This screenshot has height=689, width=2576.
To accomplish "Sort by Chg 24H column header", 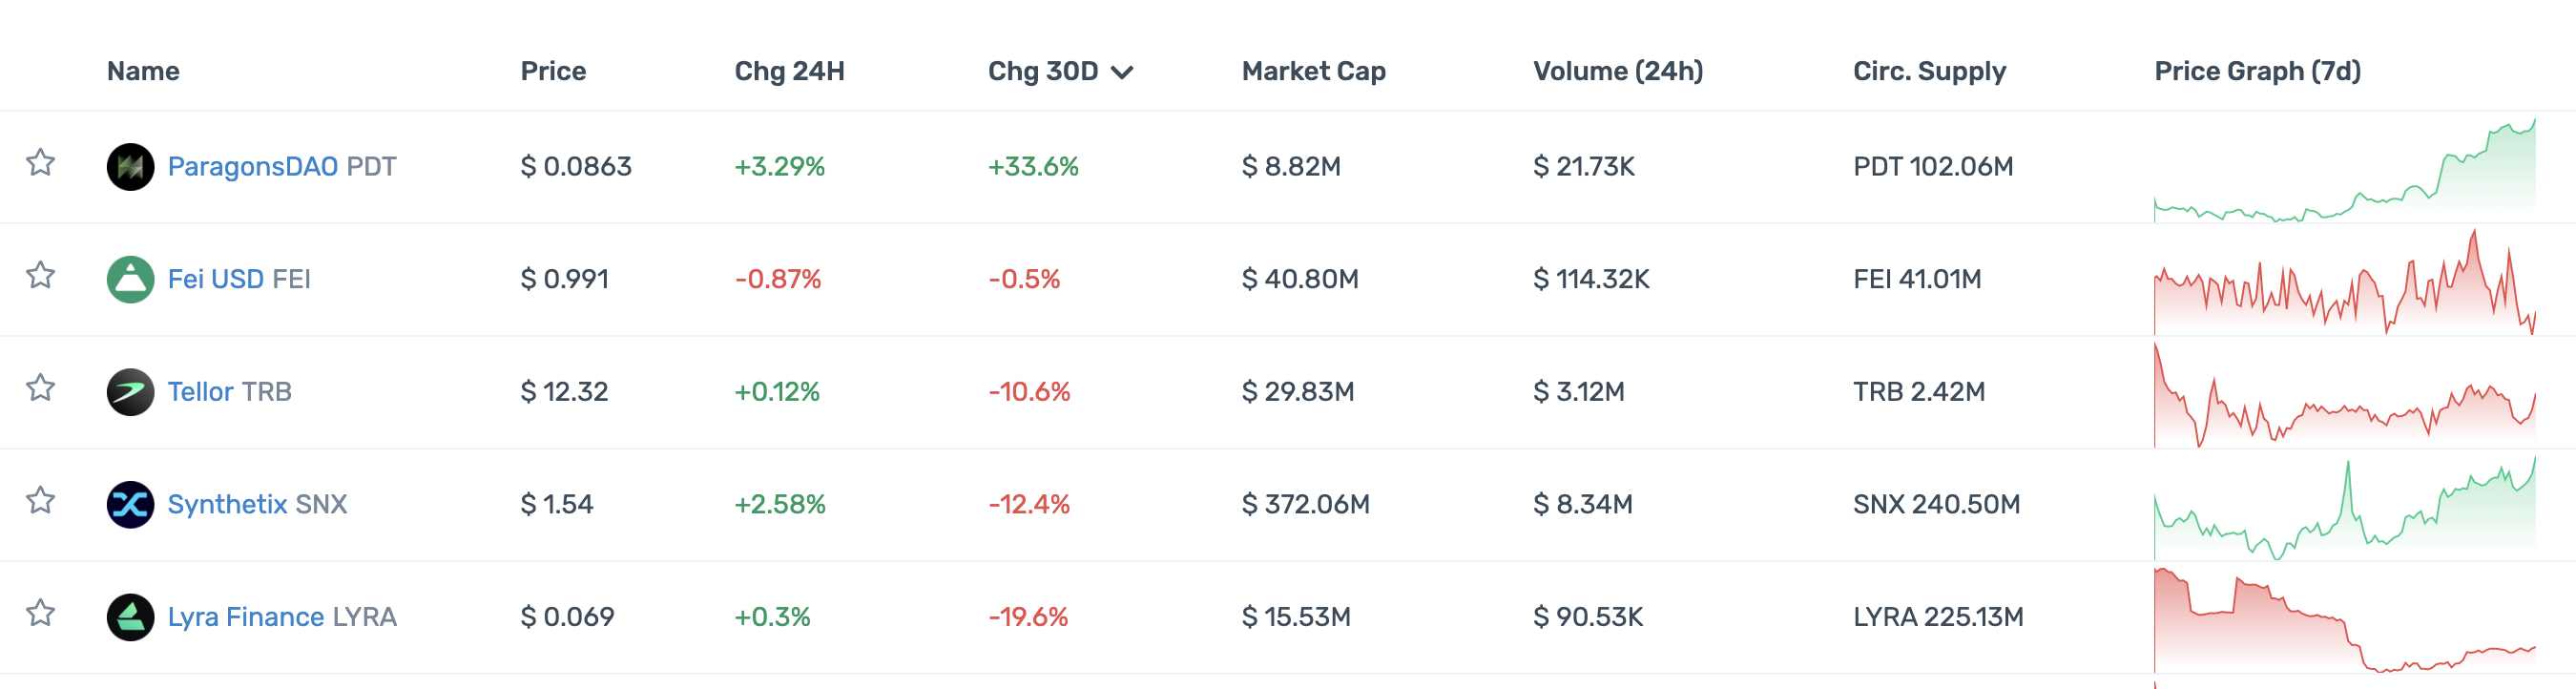I will [x=789, y=71].
